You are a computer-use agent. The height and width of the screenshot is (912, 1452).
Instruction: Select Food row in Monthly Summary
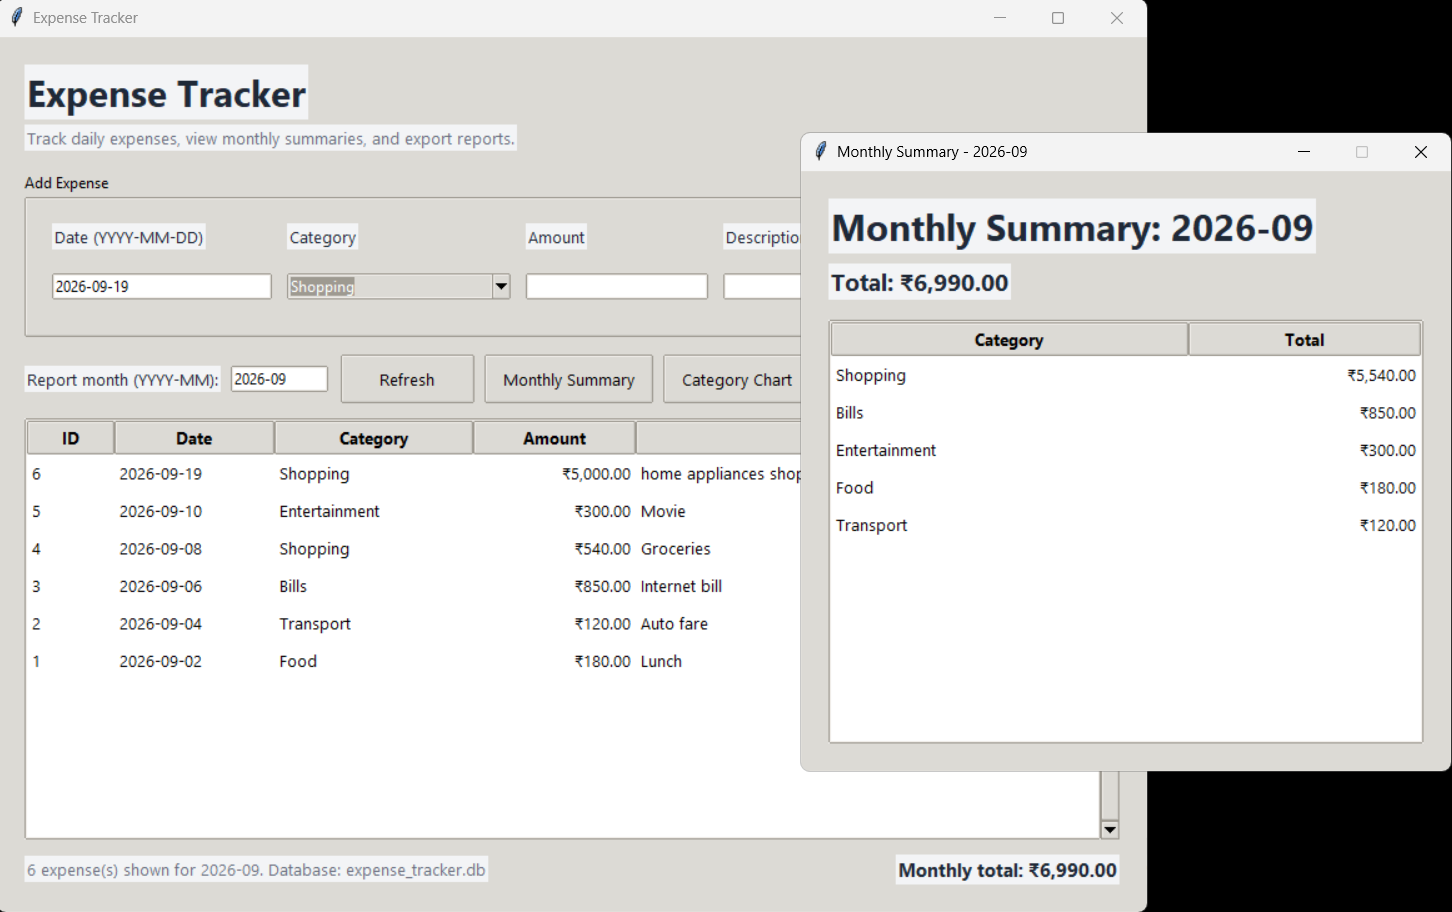coord(1126,488)
